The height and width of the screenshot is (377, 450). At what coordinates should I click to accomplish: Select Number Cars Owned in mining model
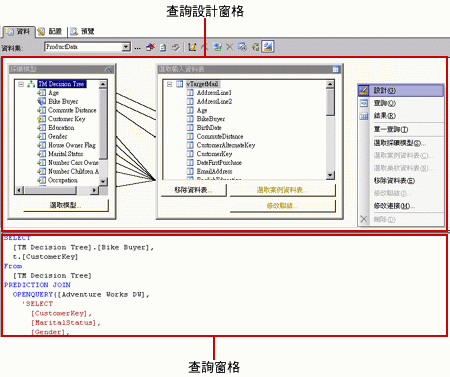pos(73,163)
